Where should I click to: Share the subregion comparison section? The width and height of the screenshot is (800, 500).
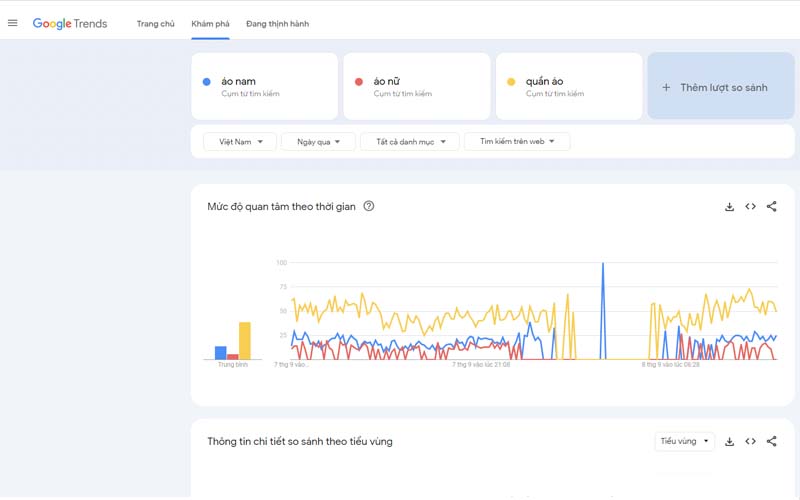click(771, 442)
